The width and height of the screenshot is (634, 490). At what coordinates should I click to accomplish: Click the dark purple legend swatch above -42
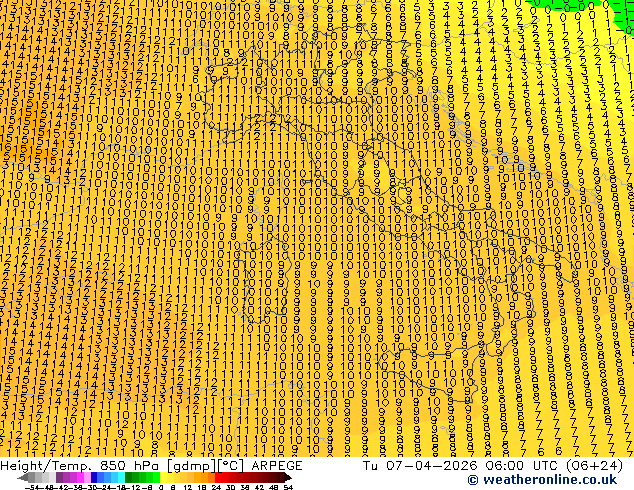coord(59,477)
